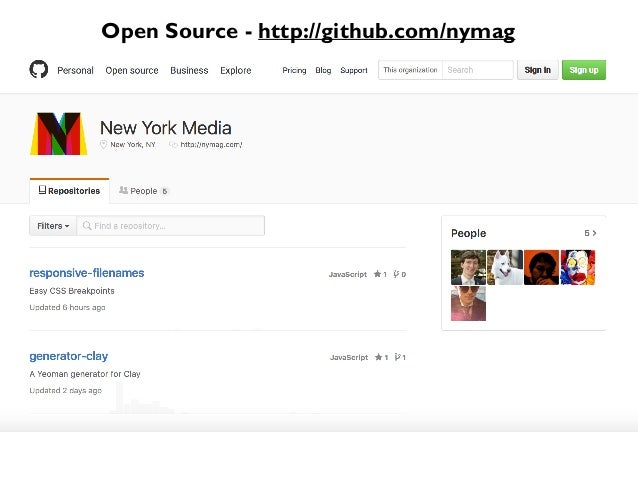Click the People tab count badge
Viewport: 638px width, 479px height.
pos(164,191)
